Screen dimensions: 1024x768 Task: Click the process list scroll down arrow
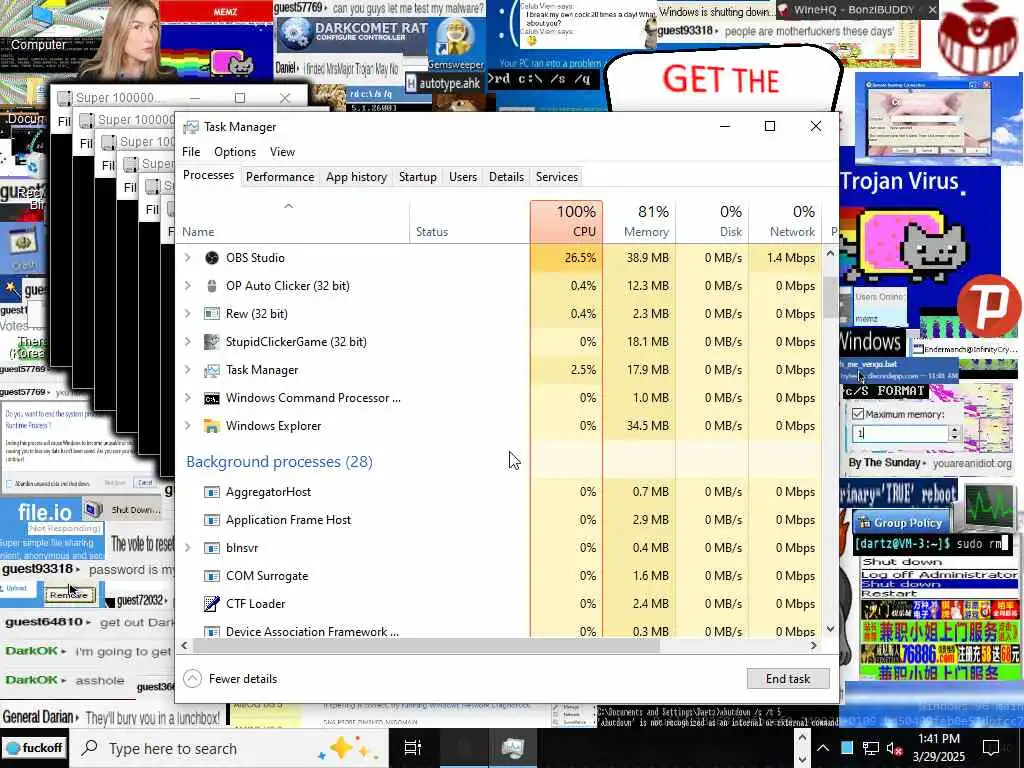tap(830, 629)
